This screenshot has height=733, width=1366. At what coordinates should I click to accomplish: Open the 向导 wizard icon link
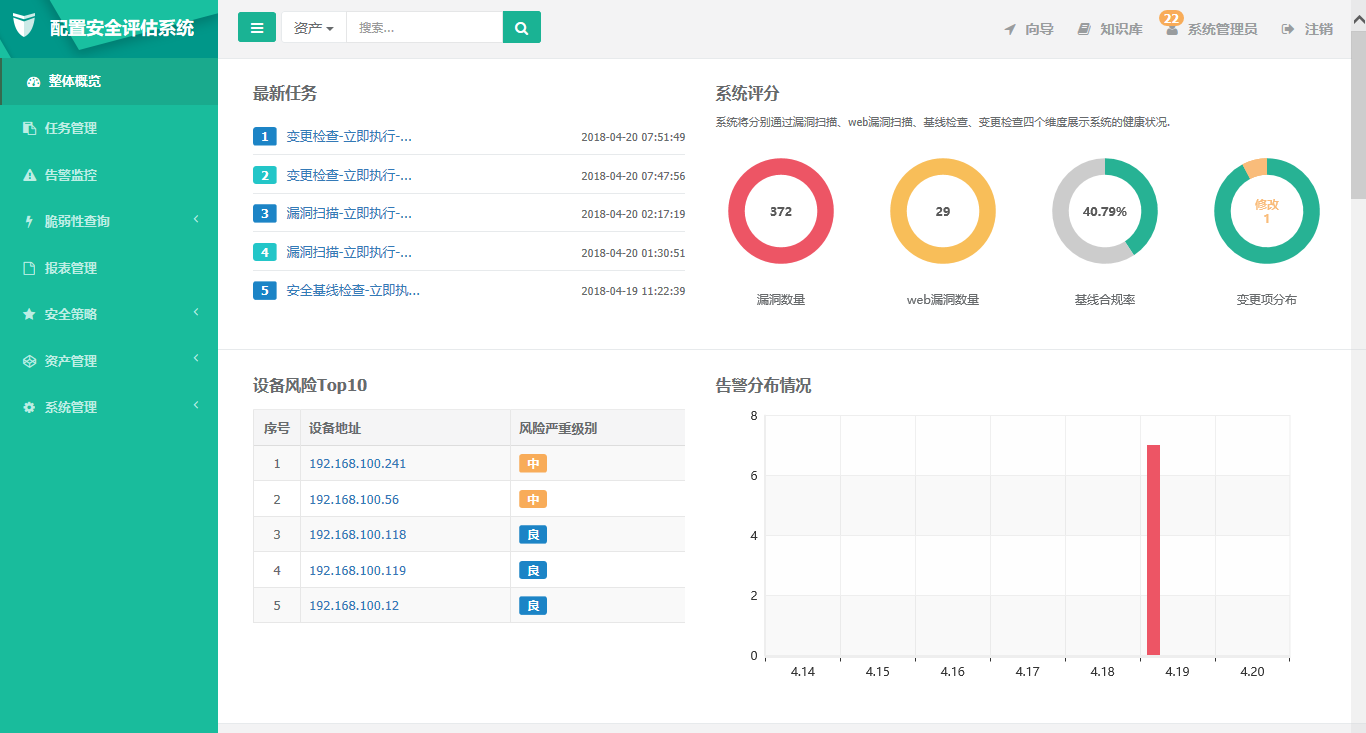coord(1010,30)
